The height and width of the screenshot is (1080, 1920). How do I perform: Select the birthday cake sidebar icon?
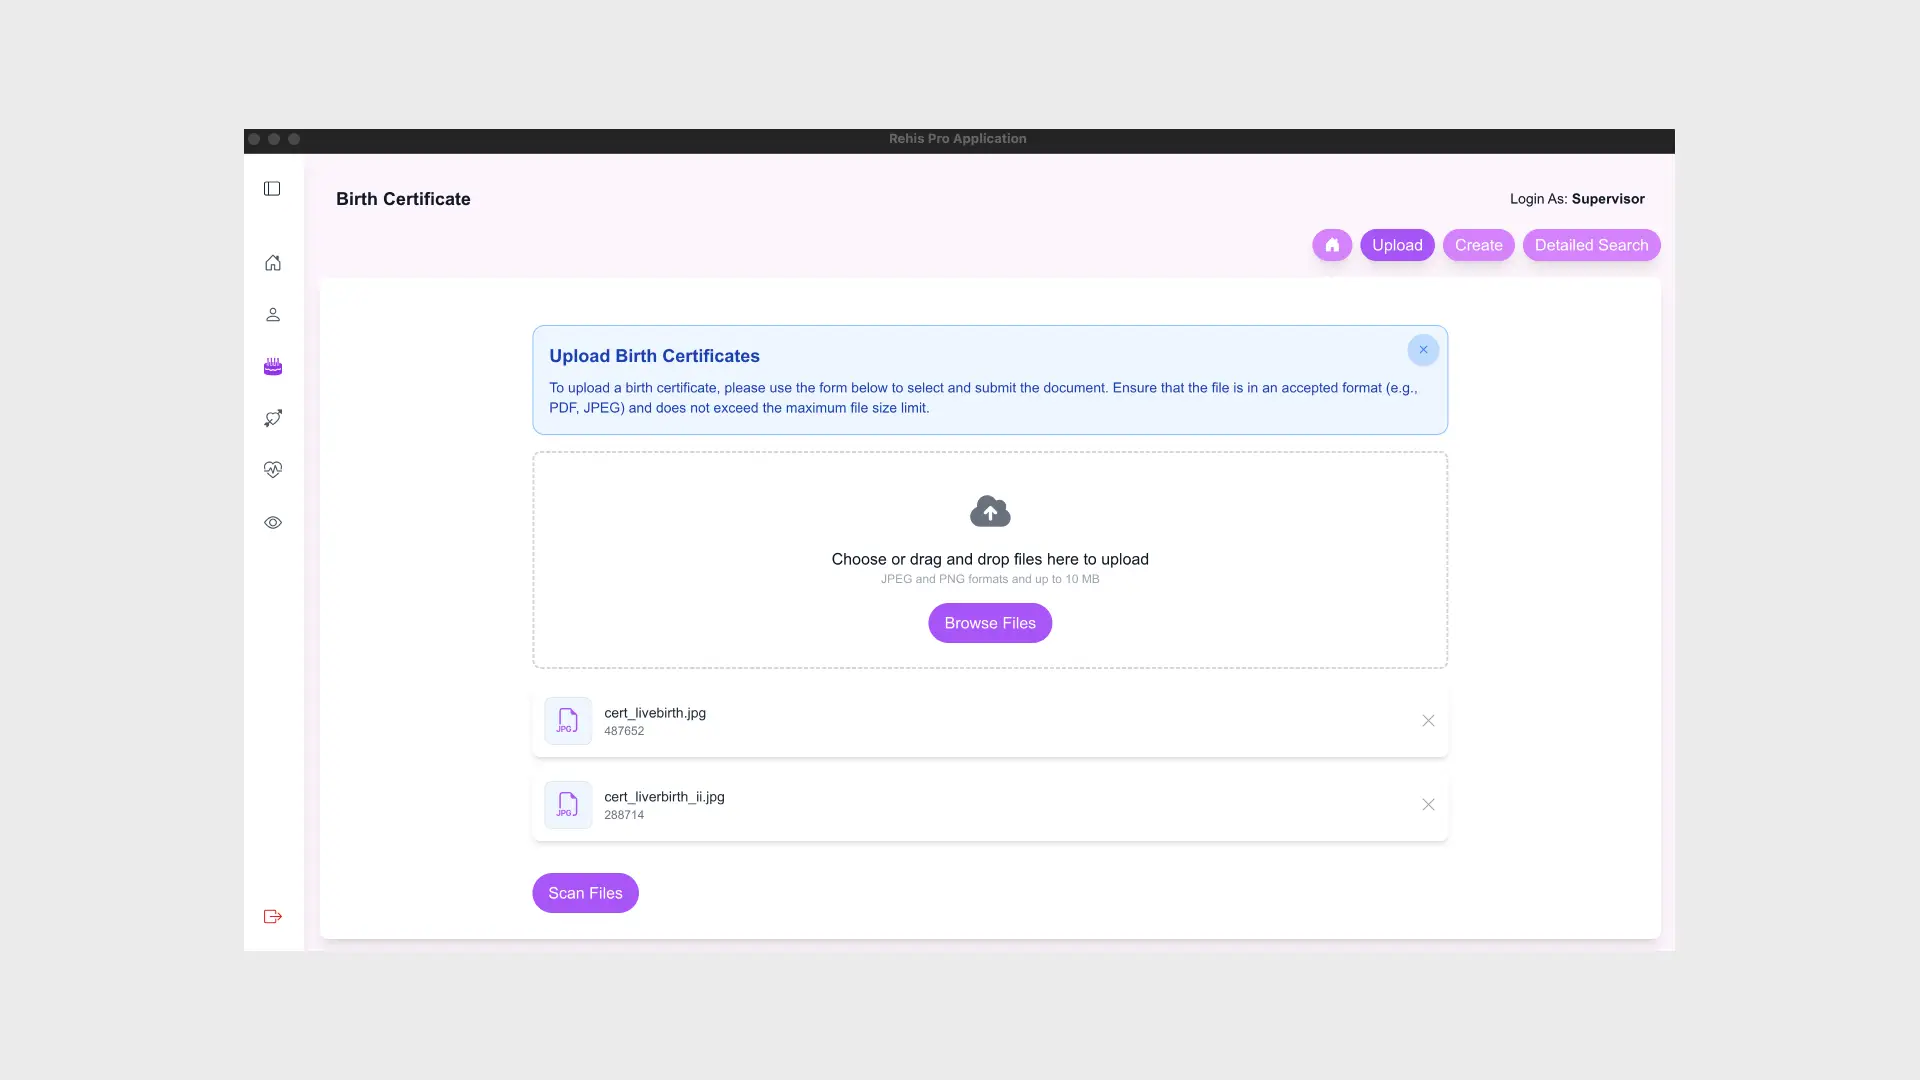pyautogui.click(x=273, y=367)
